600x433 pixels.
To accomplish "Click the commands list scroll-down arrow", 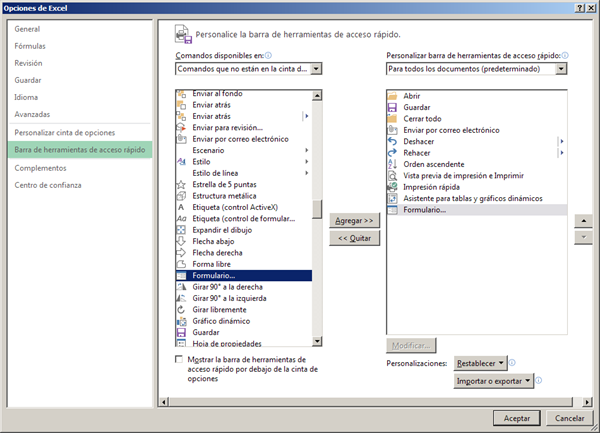I will pyautogui.click(x=317, y=341).
